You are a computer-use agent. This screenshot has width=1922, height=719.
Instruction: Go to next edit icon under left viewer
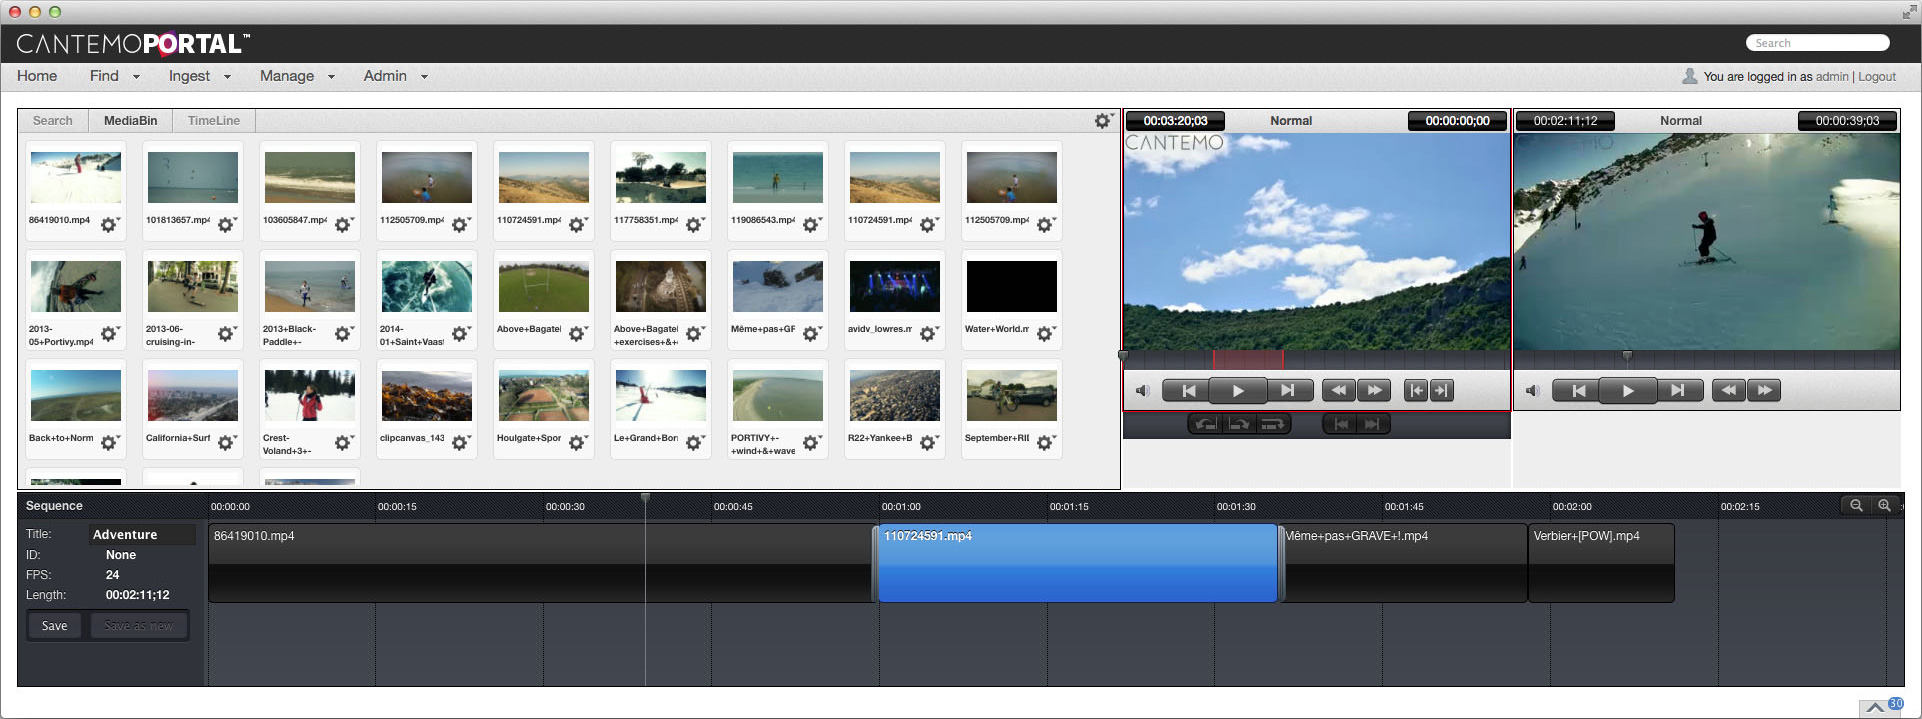click(x=1373, y=424)
